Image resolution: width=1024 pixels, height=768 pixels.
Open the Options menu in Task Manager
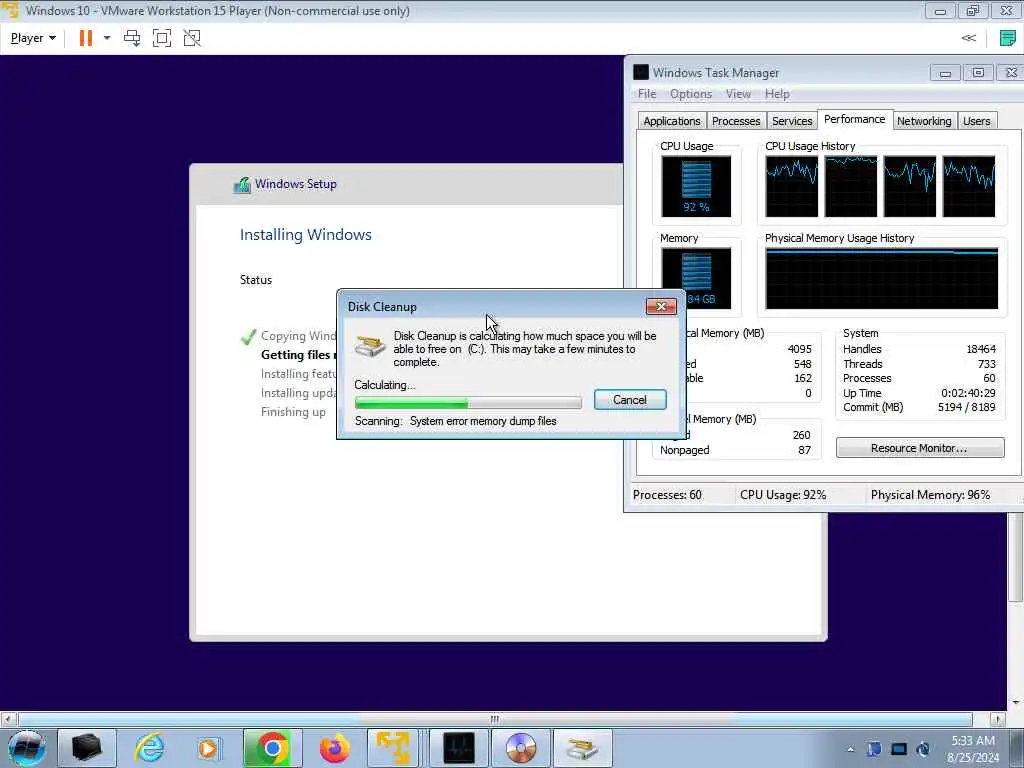click(x=690, y=93)
